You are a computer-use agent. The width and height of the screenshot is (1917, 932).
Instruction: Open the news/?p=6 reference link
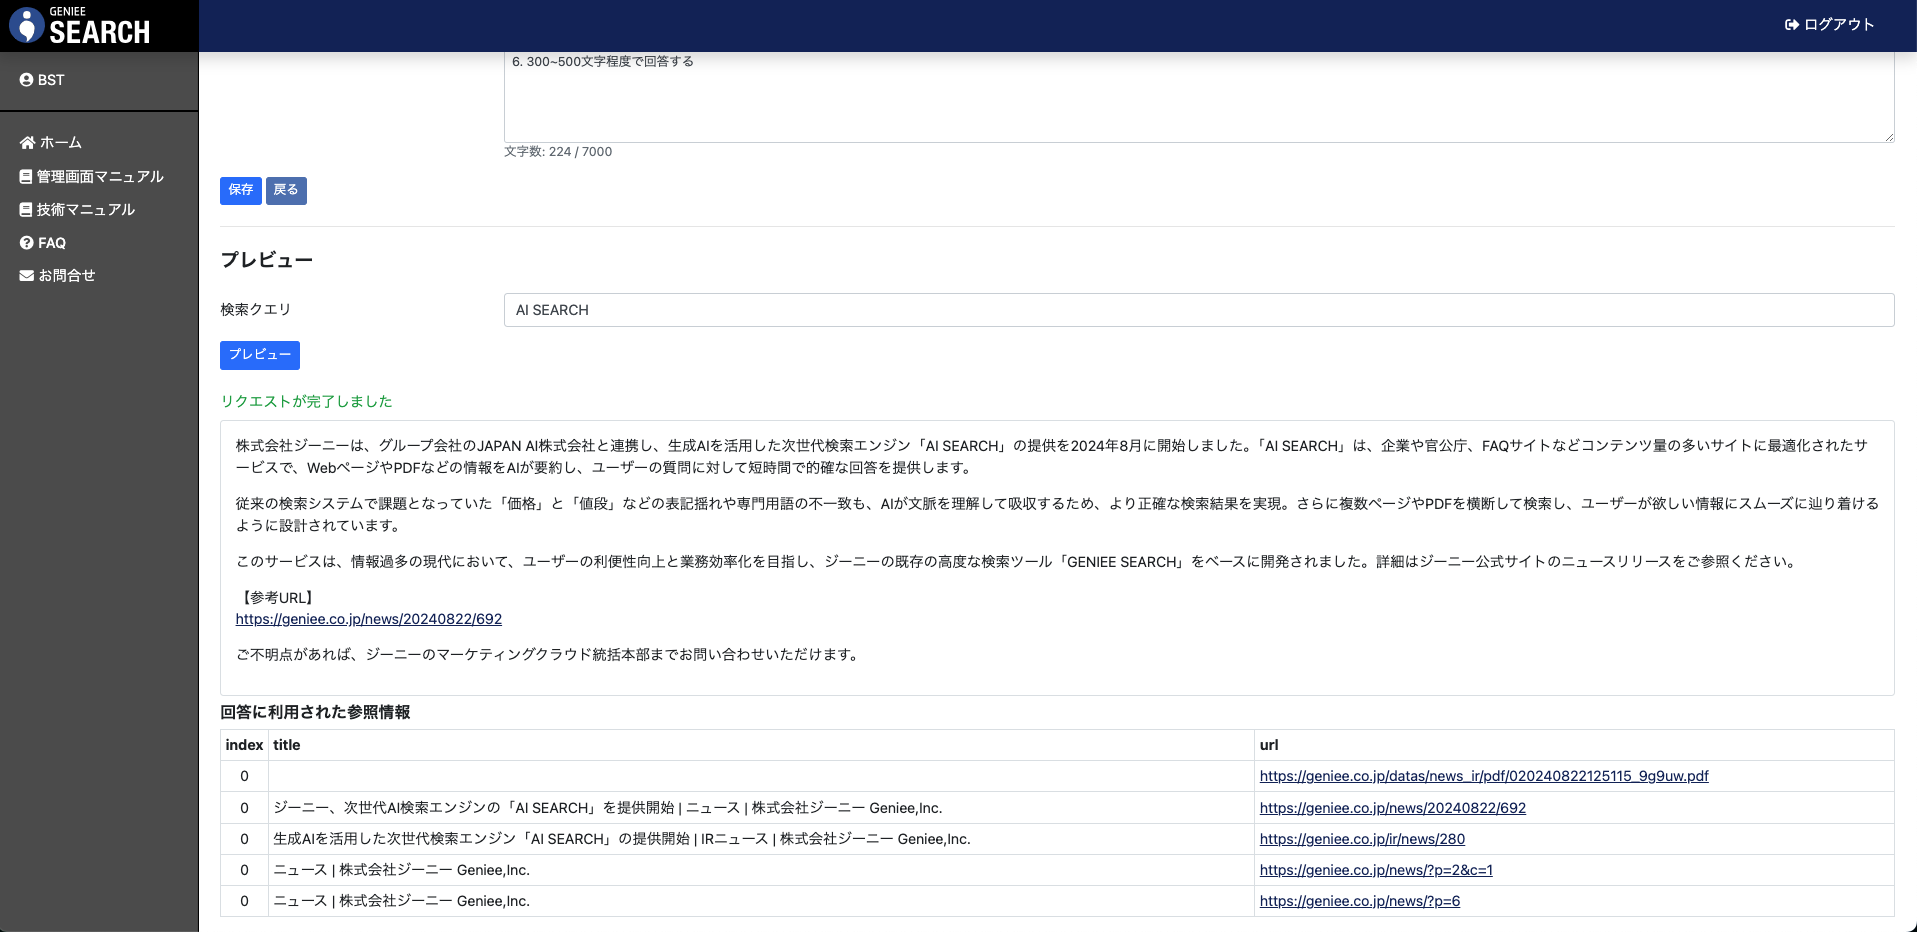click(x=1359, y=901)
